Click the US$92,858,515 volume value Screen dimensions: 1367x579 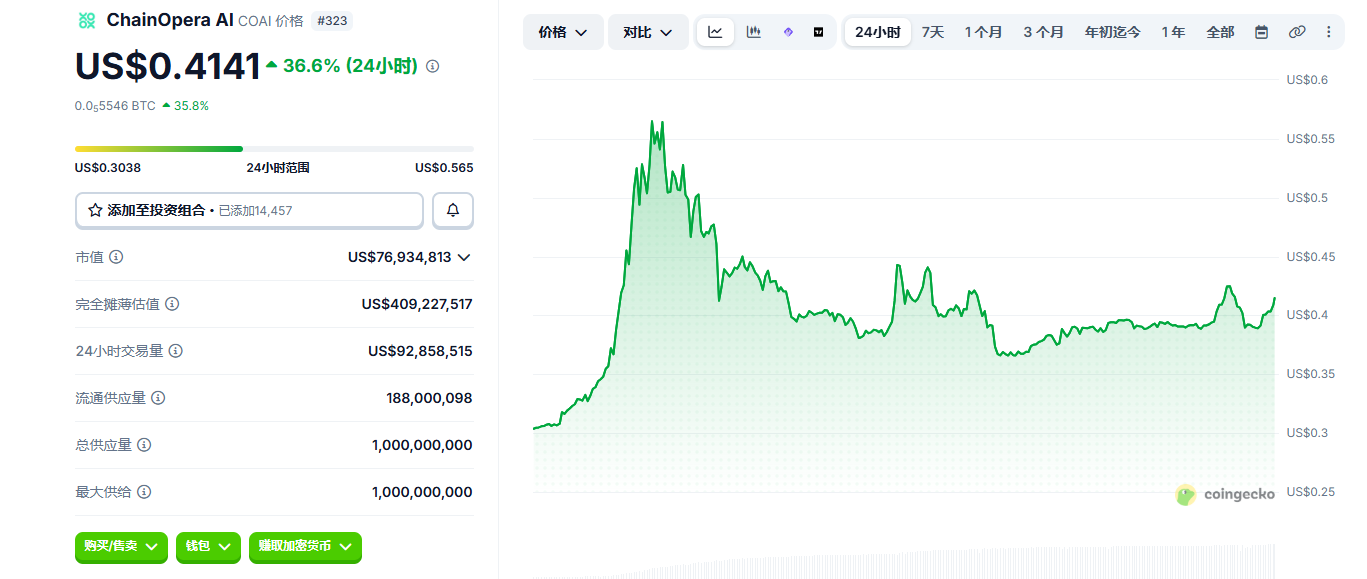click(x=420, y=351)
